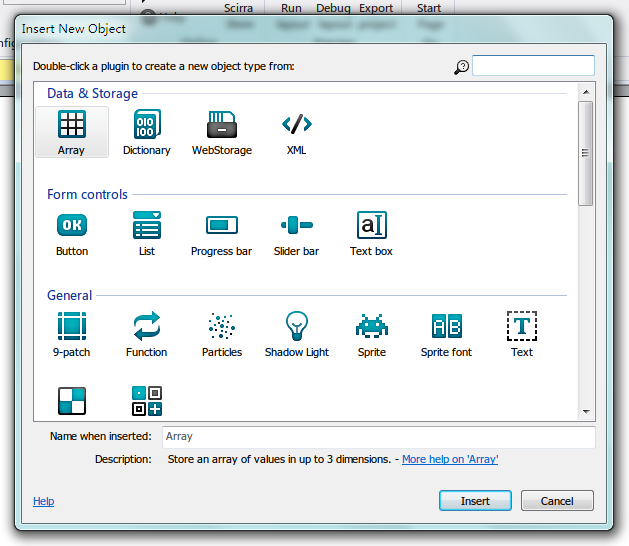Select the Slider bar plugin
The width and height of the screenshot is (629, 546).
(x=296, y=226)
